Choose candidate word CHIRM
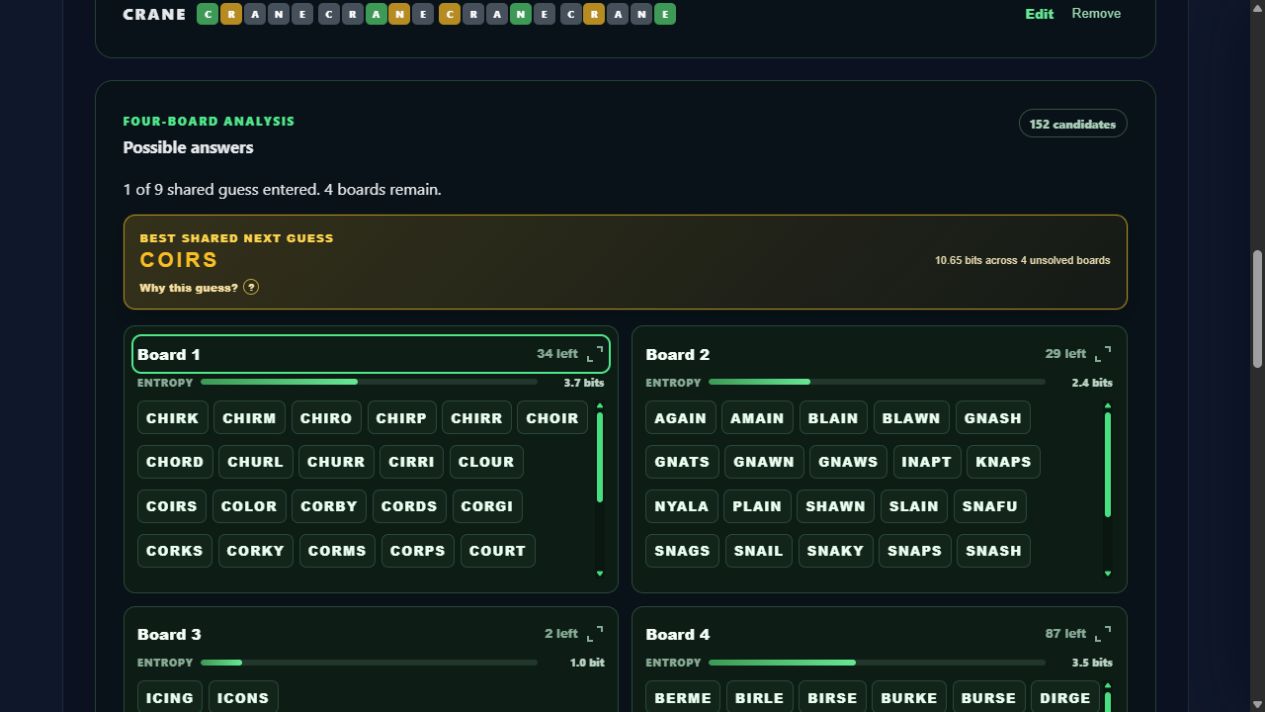 click(x=249, y=418)
